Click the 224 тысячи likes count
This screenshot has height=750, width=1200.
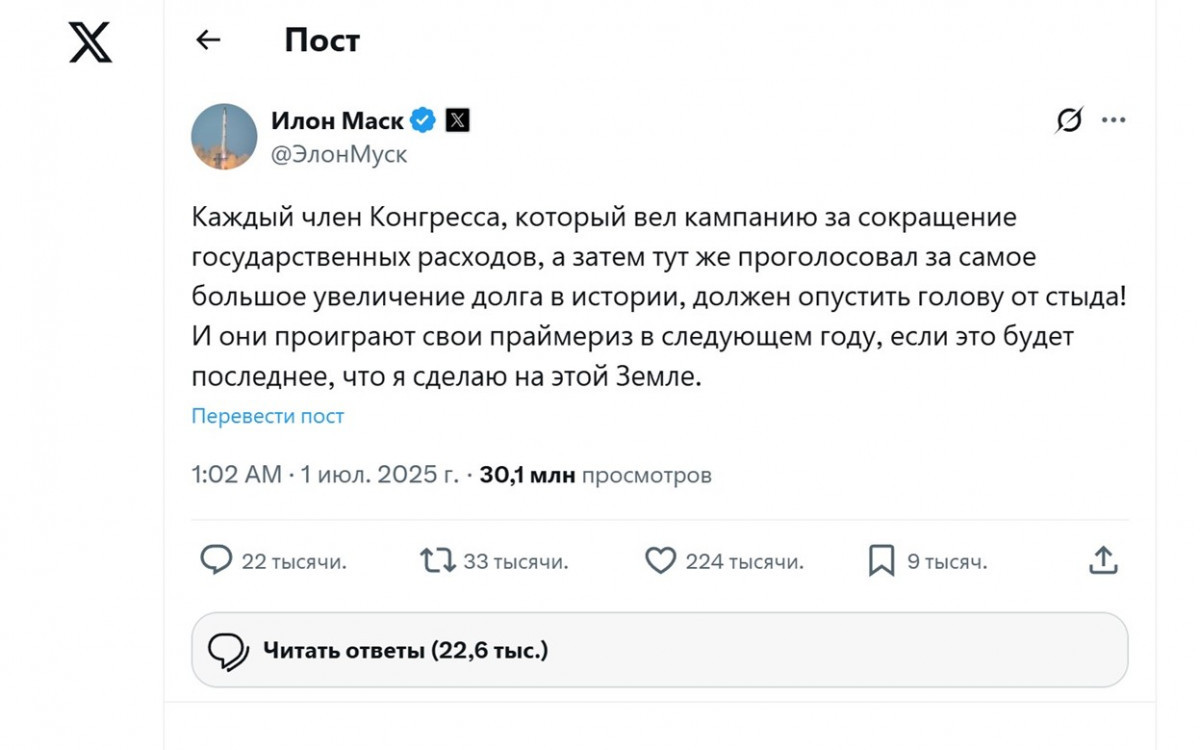744,562
